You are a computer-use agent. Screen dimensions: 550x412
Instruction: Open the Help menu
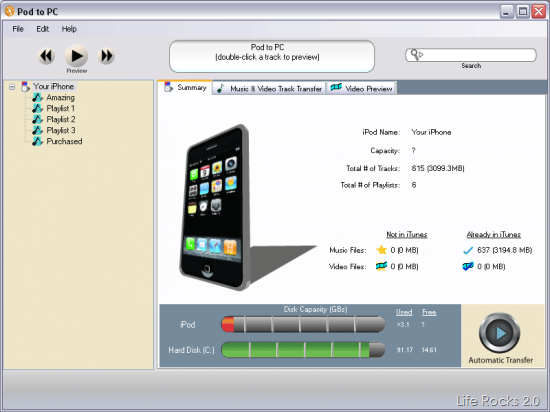pyautogui.click(x=69, y=29)
